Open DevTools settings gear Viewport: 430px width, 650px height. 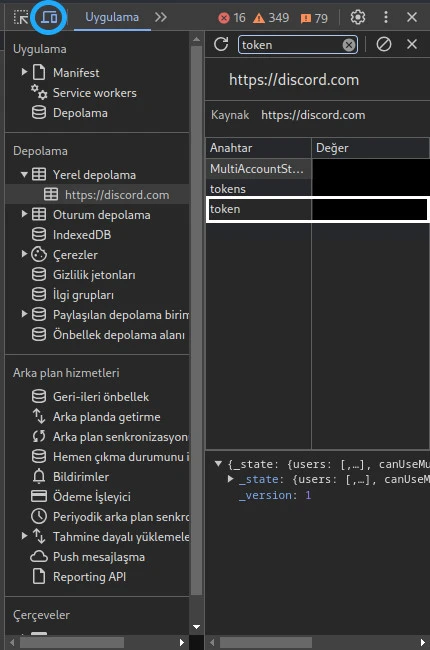358,17
